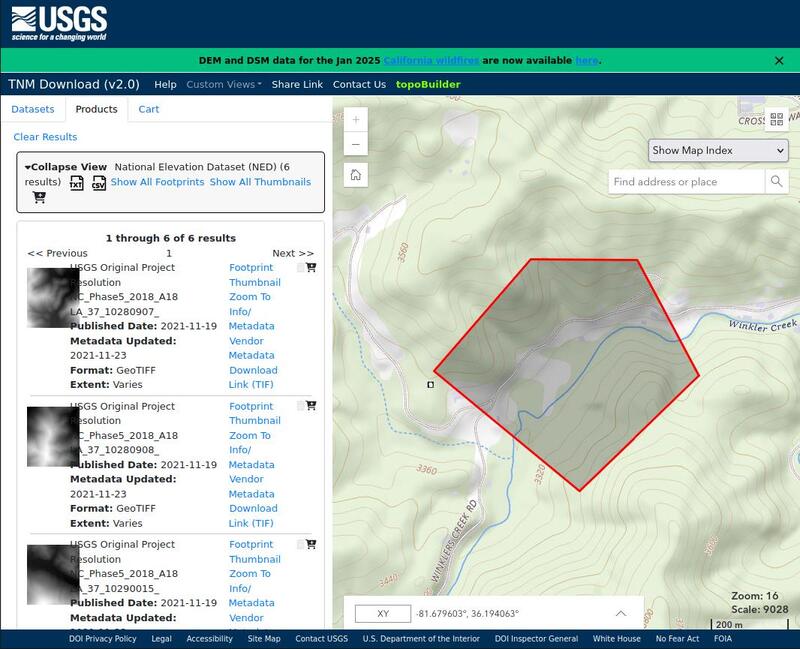
Task: Open the FOIA footer link
Action: pyautogui.click(x=723, y=639)
